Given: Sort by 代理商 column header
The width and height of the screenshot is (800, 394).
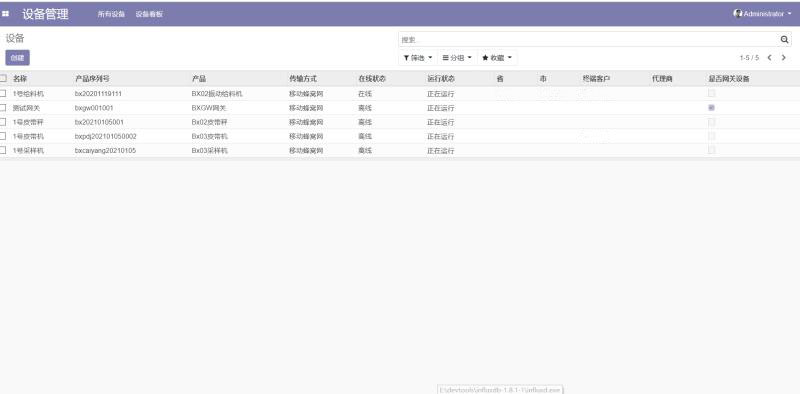Looking at the screenshot, I should coord(662,79).
